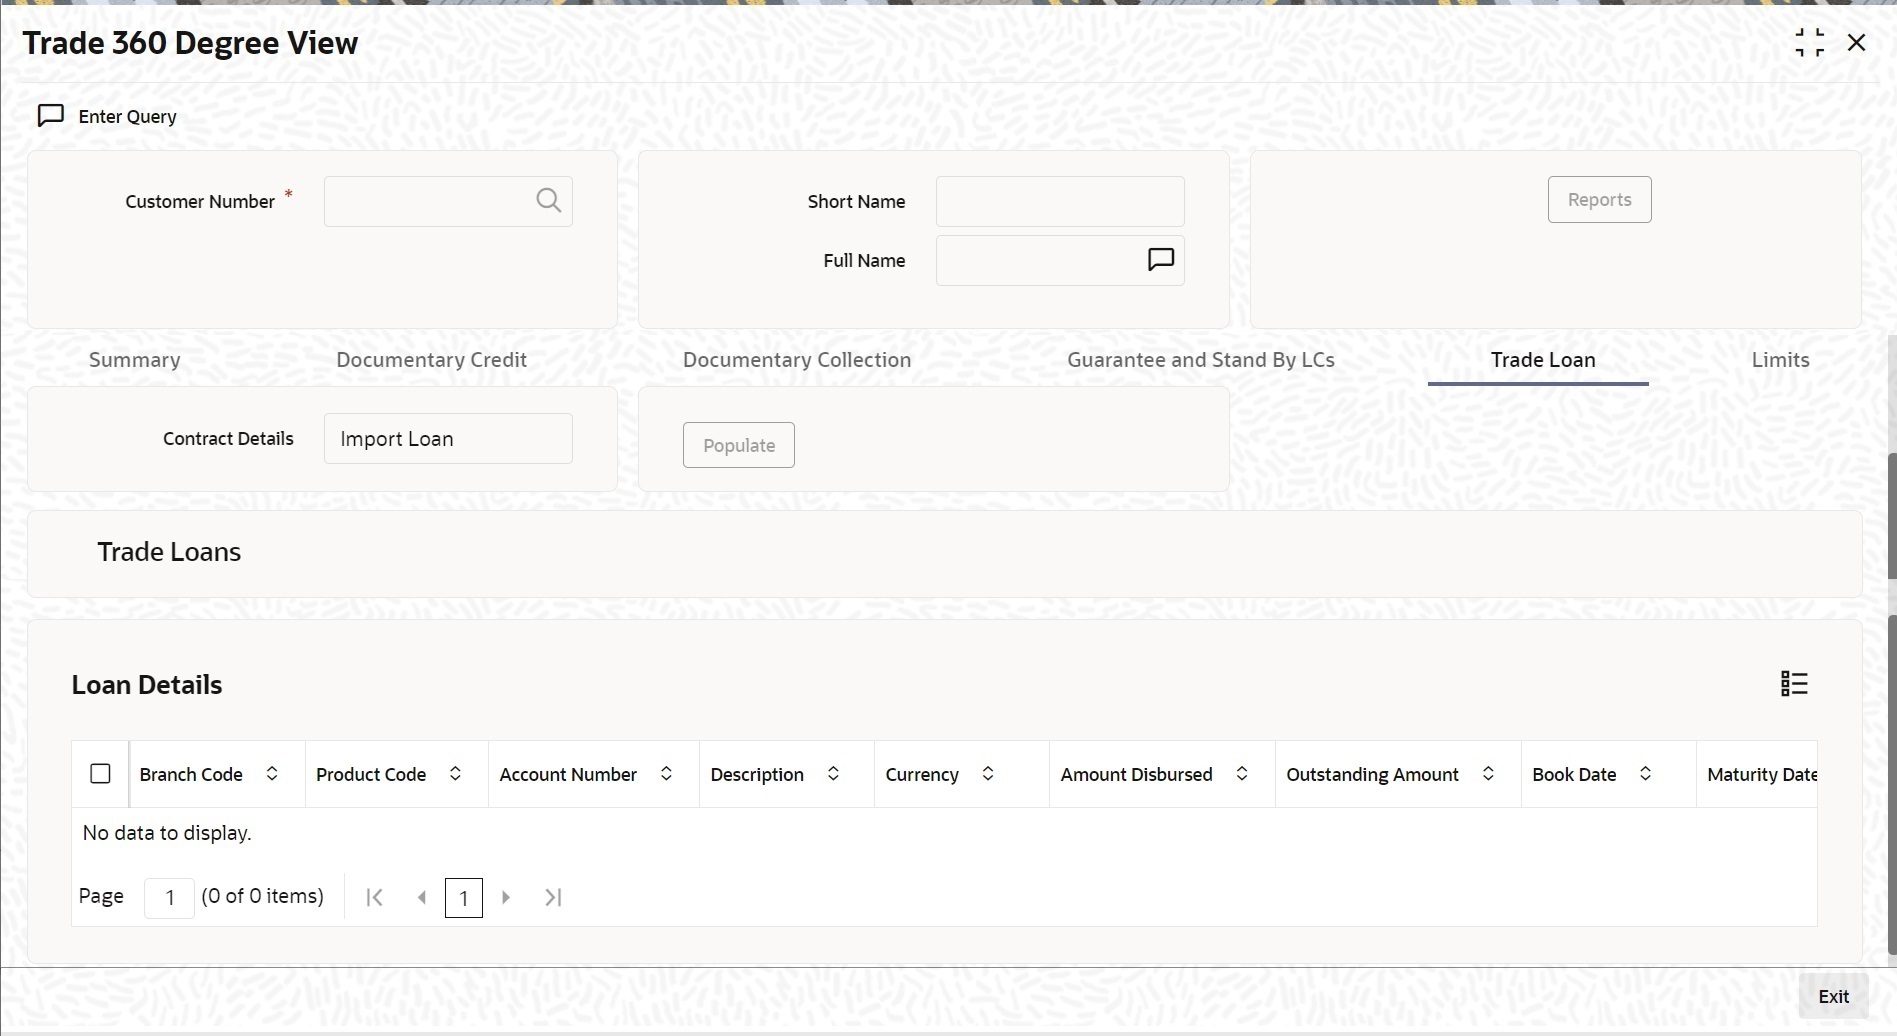Click the Exit button
1897x1036 pixels.
pos(1833,997)
